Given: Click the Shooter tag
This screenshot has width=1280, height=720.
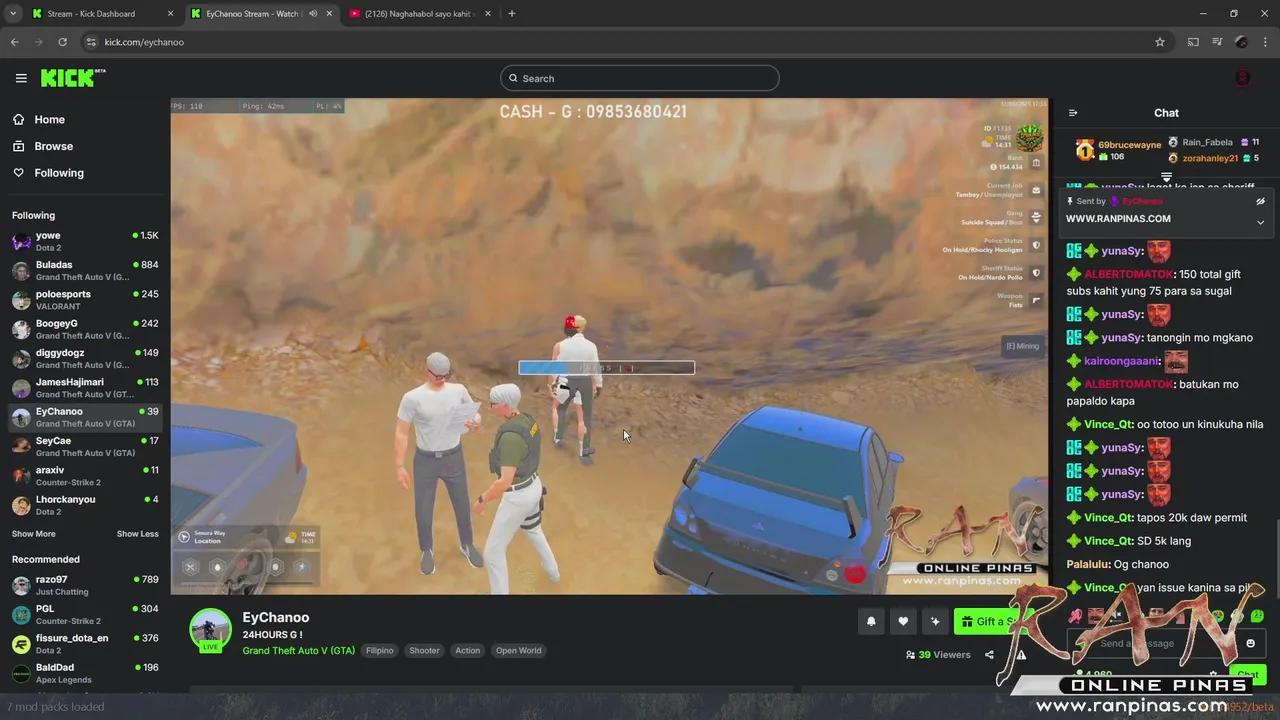Looking at the screenshot, I should tap(424, 651).
